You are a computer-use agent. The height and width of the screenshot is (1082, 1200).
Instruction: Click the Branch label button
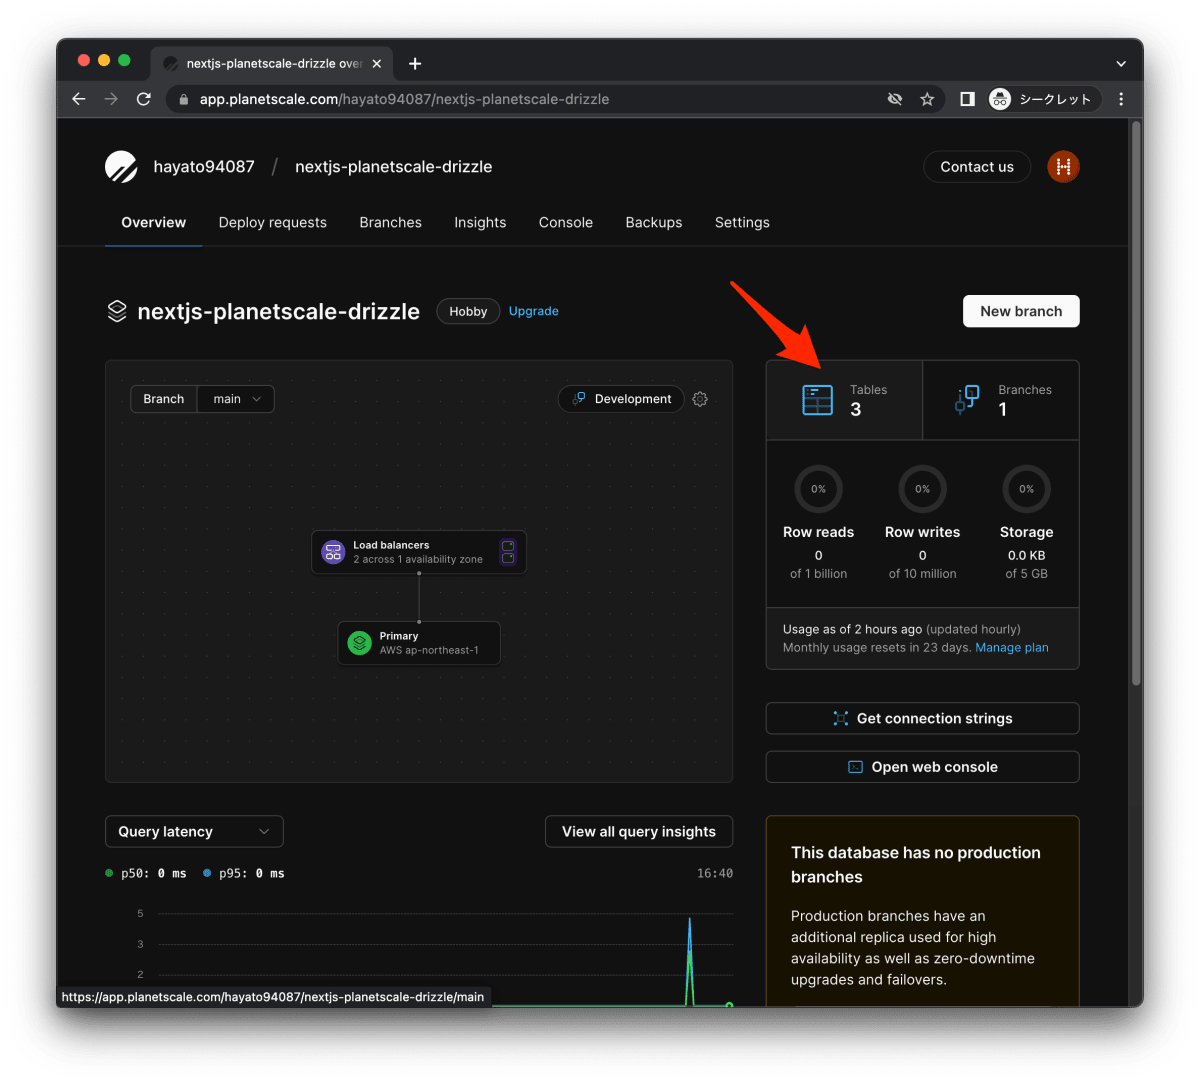click(164, 399)
